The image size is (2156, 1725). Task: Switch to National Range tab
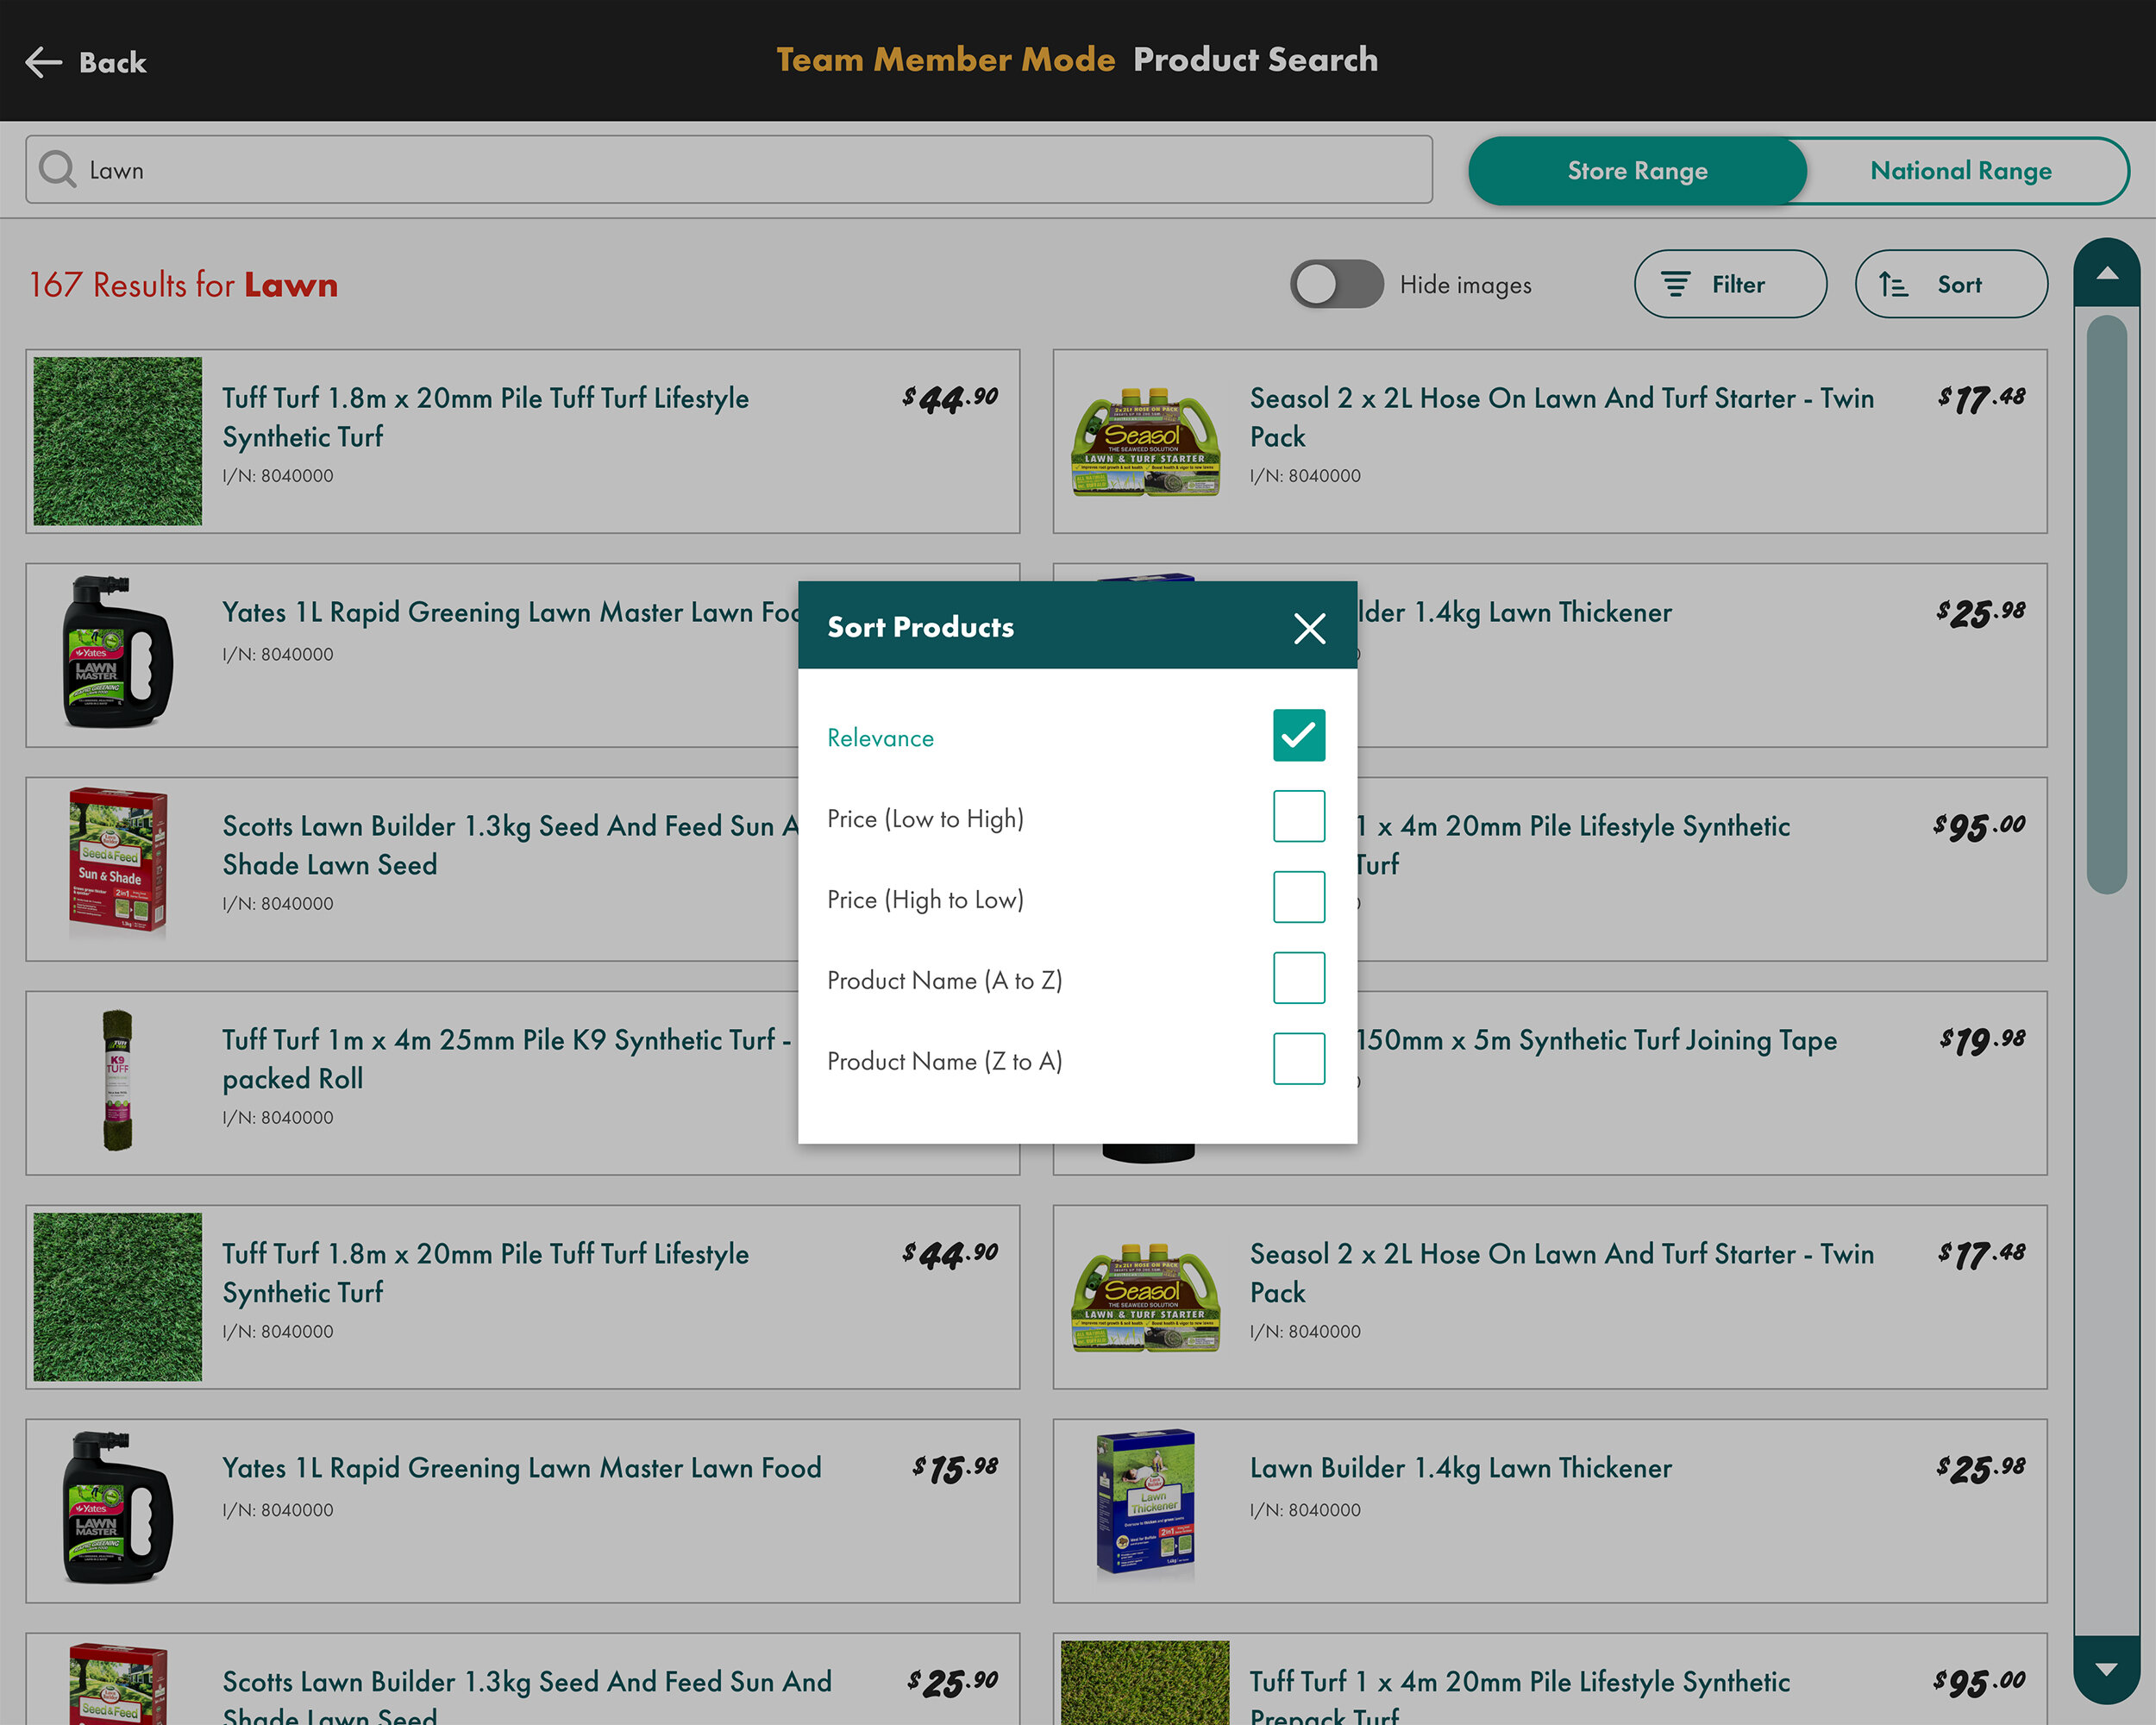[x=1961, y=171]
